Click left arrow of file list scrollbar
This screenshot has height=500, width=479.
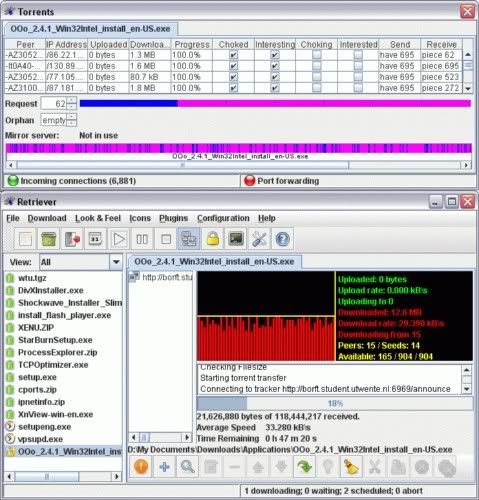pyautogui.click(x=9, y=476)
